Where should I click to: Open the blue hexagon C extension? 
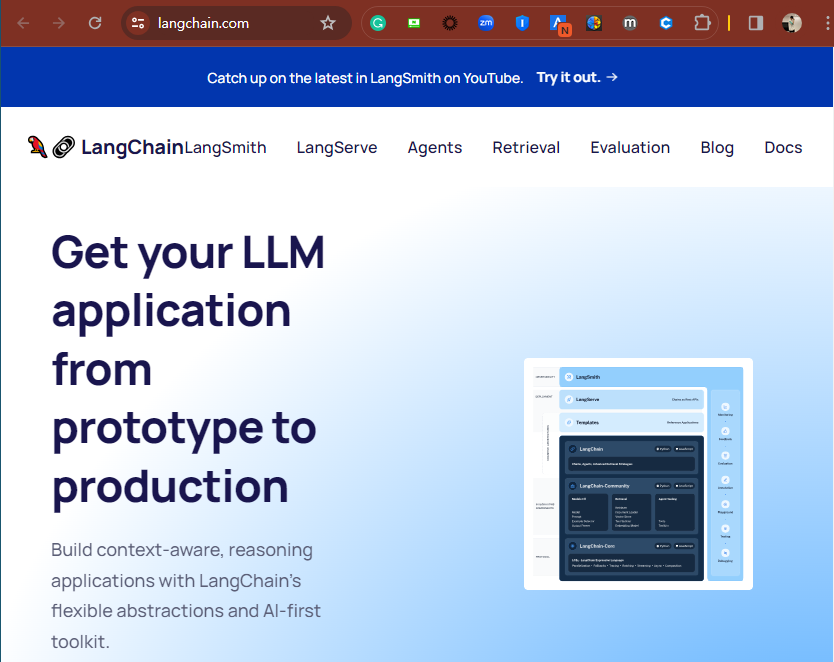pos(666,23)
